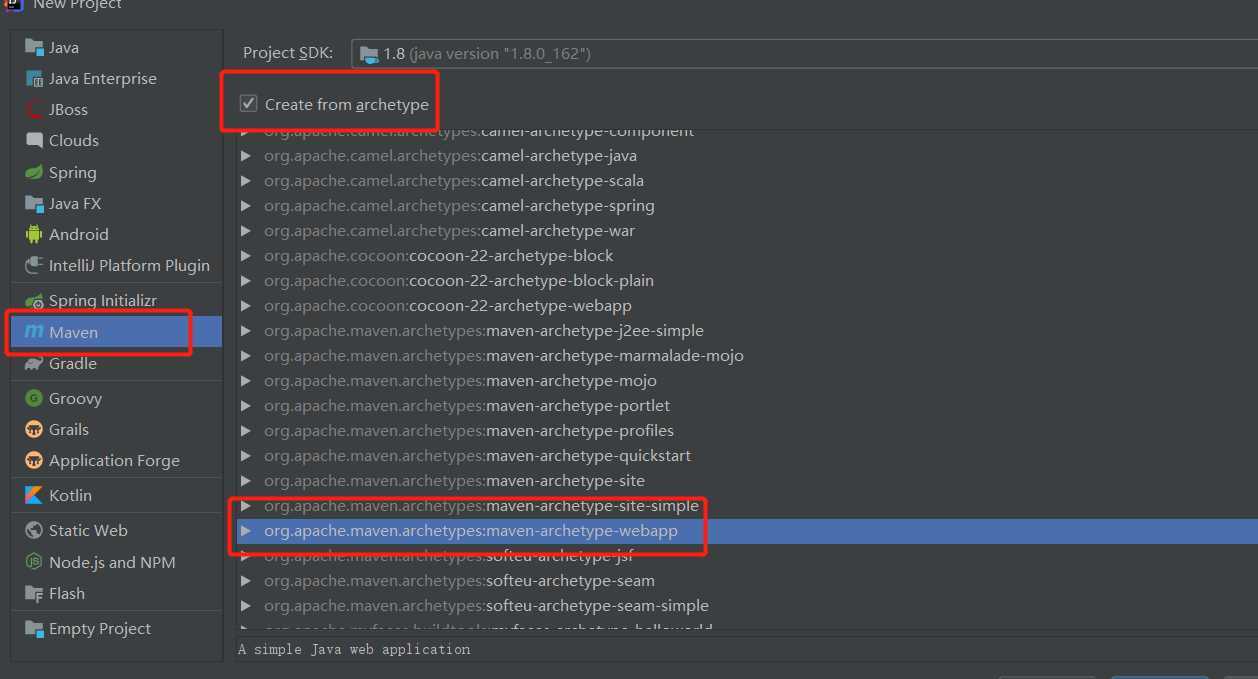Expand maven-archetype-j2ee-simple node

pos(246,331)
